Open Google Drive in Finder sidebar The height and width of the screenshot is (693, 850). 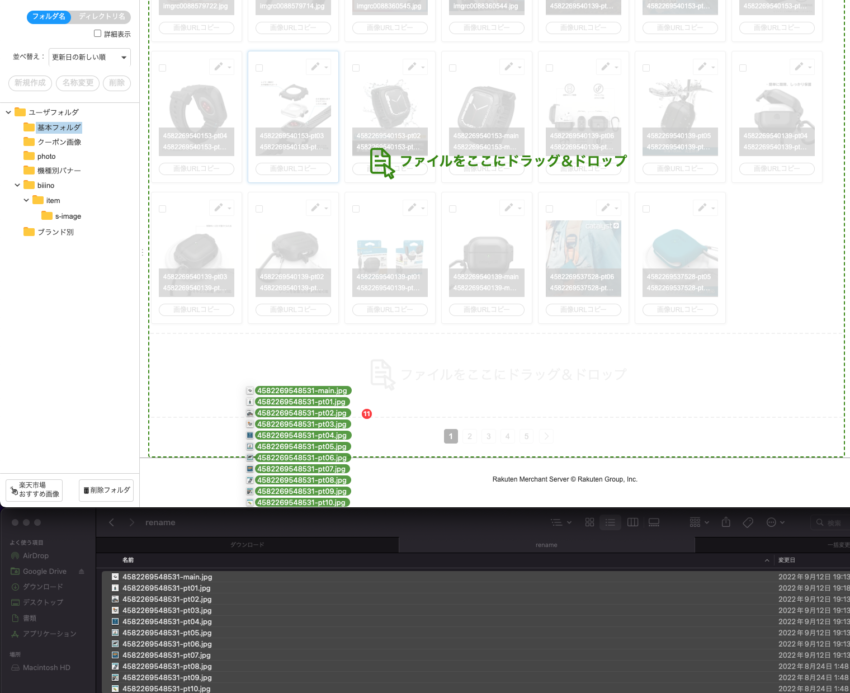click(43, 571)
